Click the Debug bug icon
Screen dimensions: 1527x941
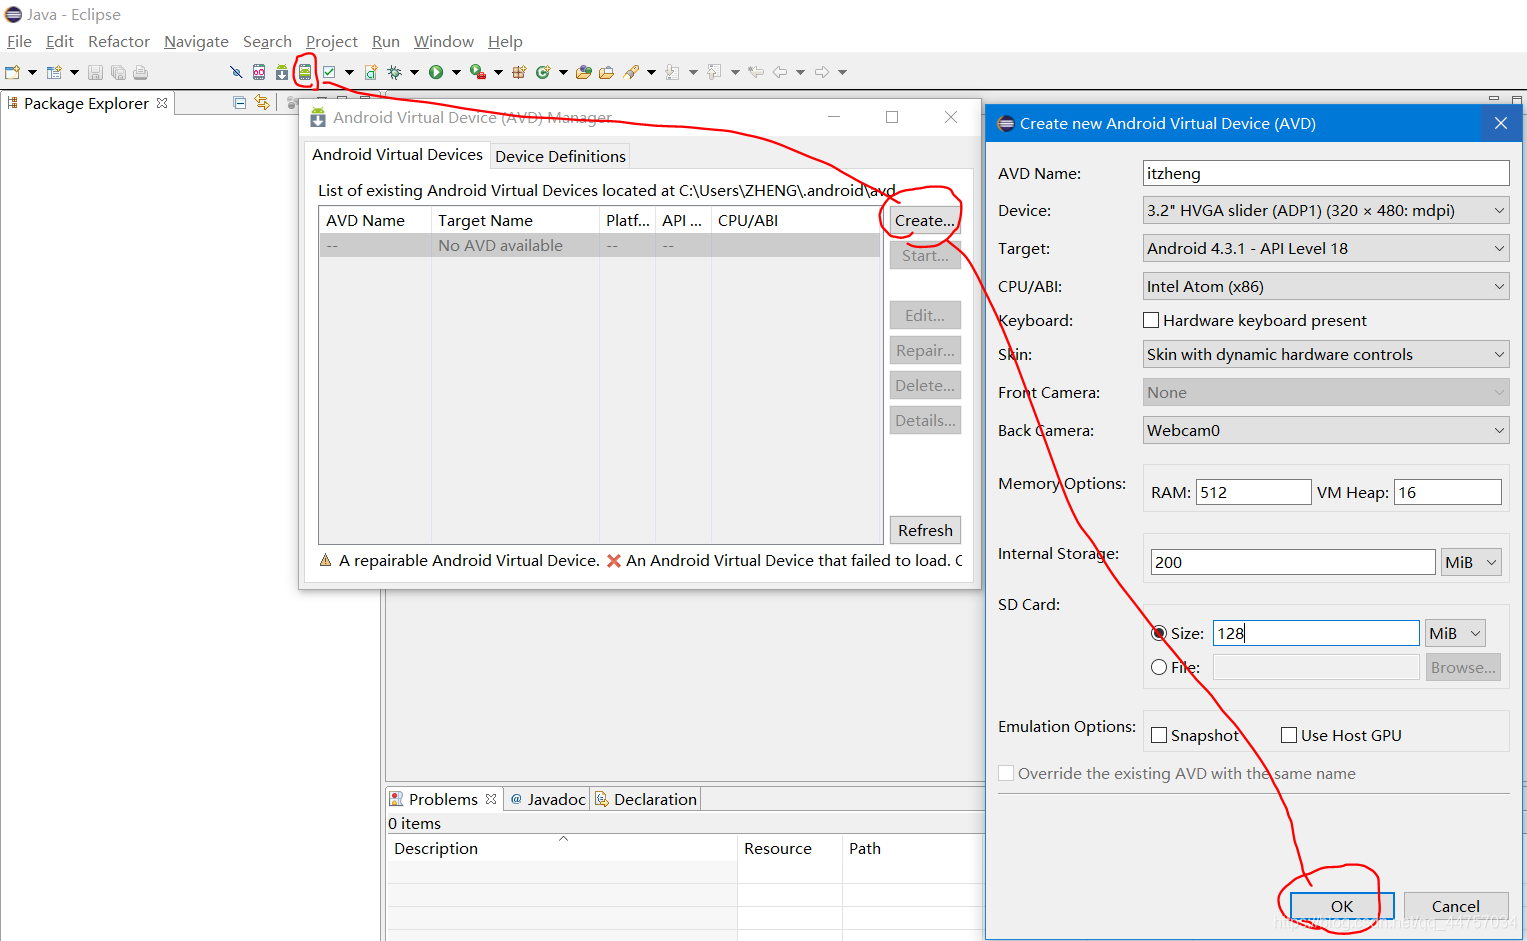[x=394, y=72]
